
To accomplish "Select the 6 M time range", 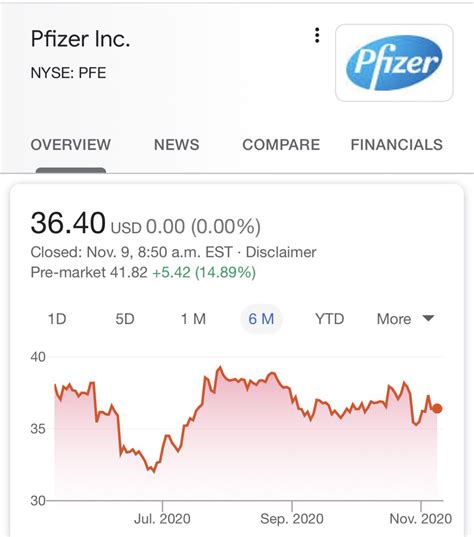I will 261,319.
